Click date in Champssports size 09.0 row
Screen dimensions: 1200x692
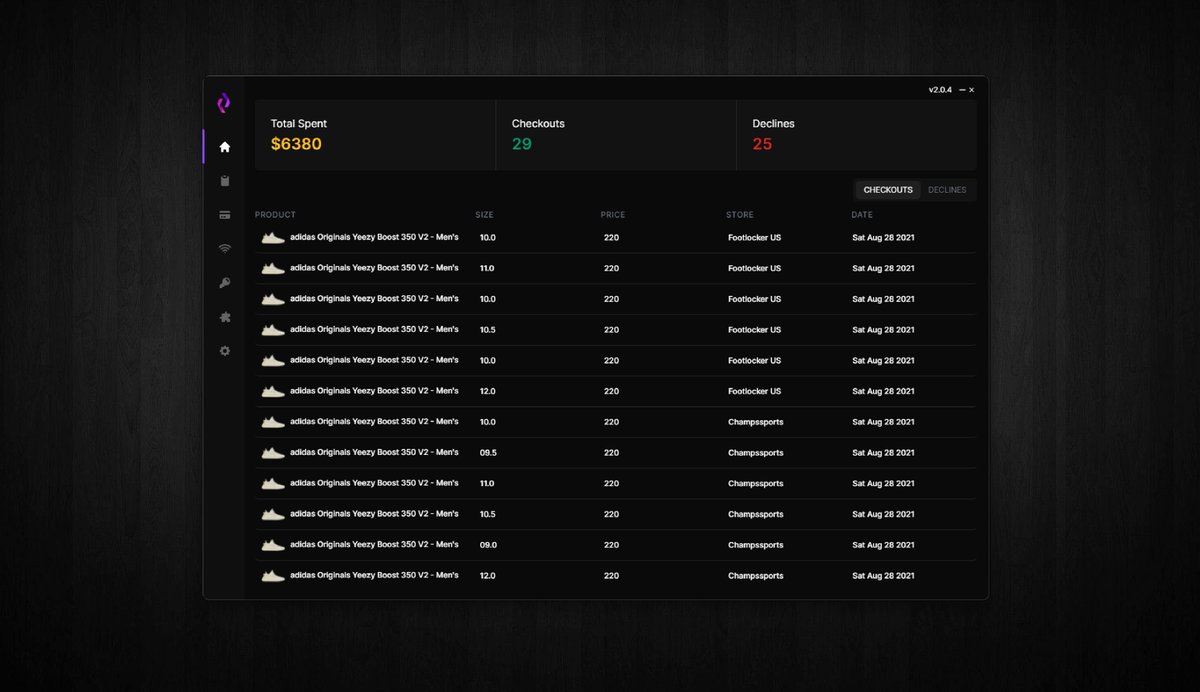point(883,545)
